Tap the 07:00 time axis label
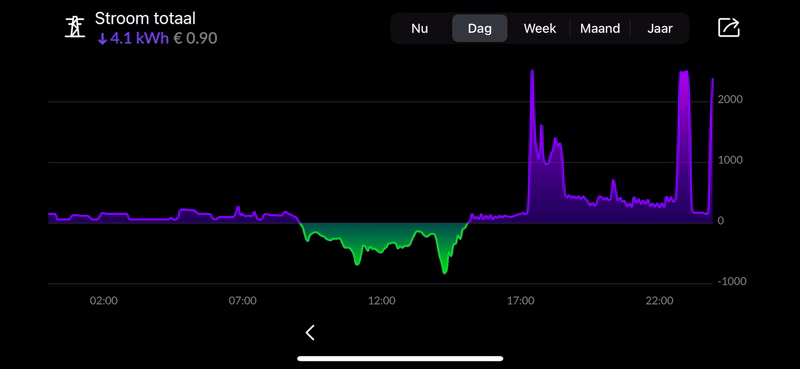Viewport: 800px width, 369px height. [x=242, y=301]
